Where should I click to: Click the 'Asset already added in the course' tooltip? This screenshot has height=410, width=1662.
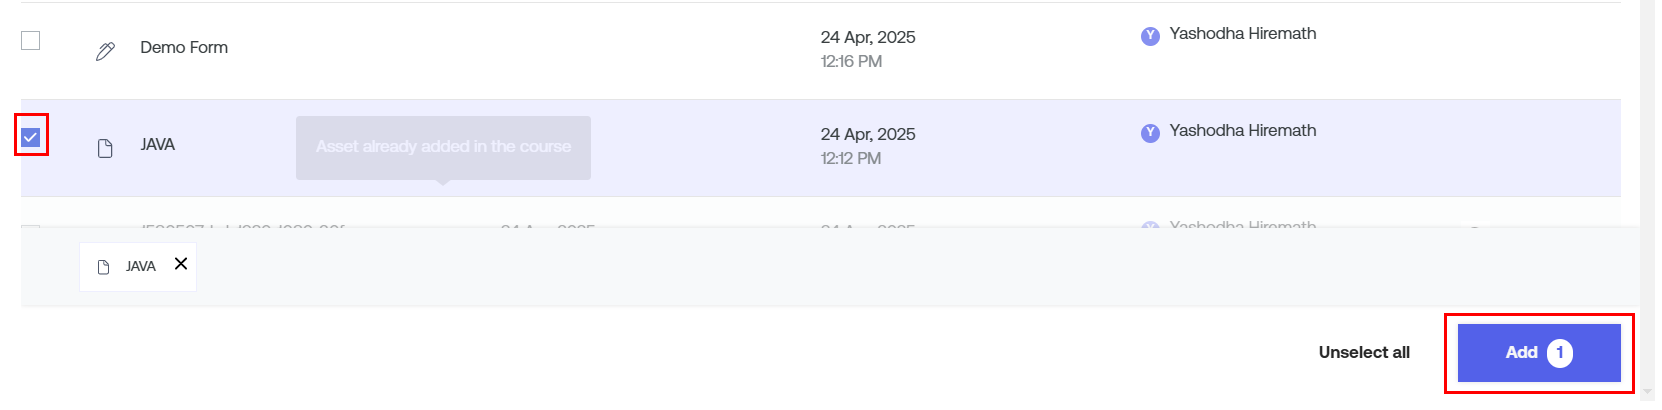tap(443, 147)
